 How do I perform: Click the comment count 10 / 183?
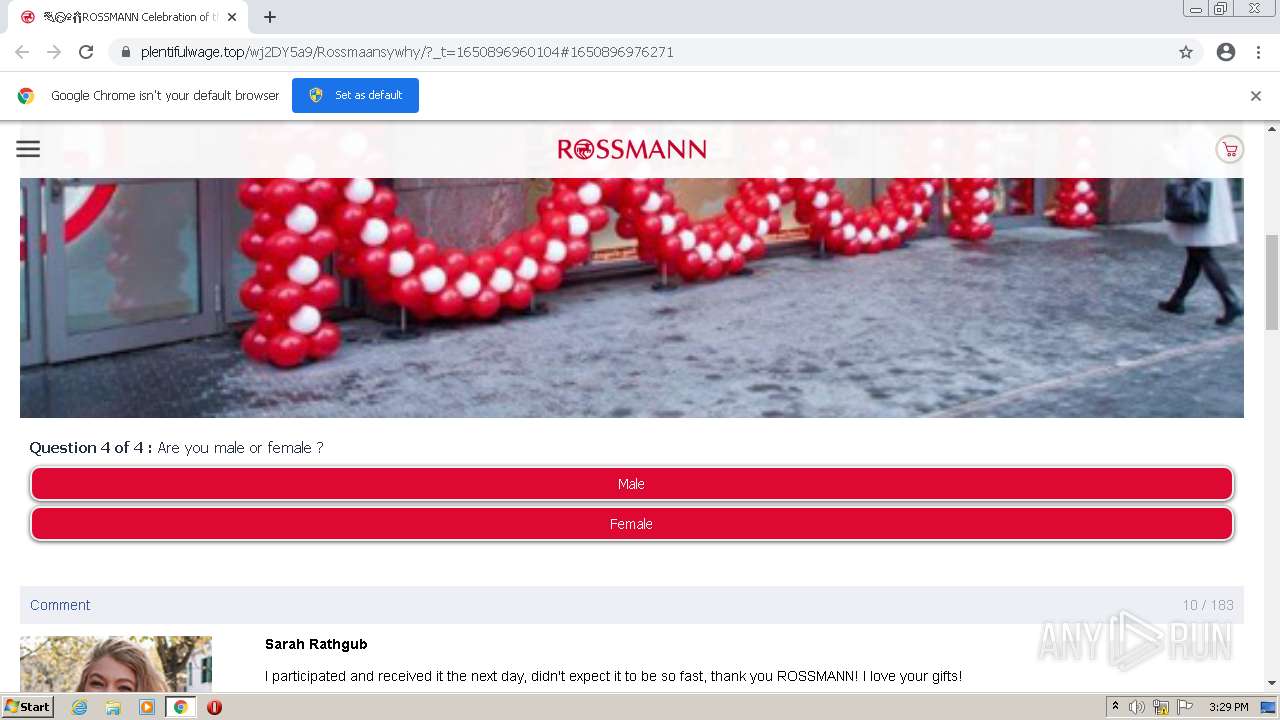click(1208, 605)
